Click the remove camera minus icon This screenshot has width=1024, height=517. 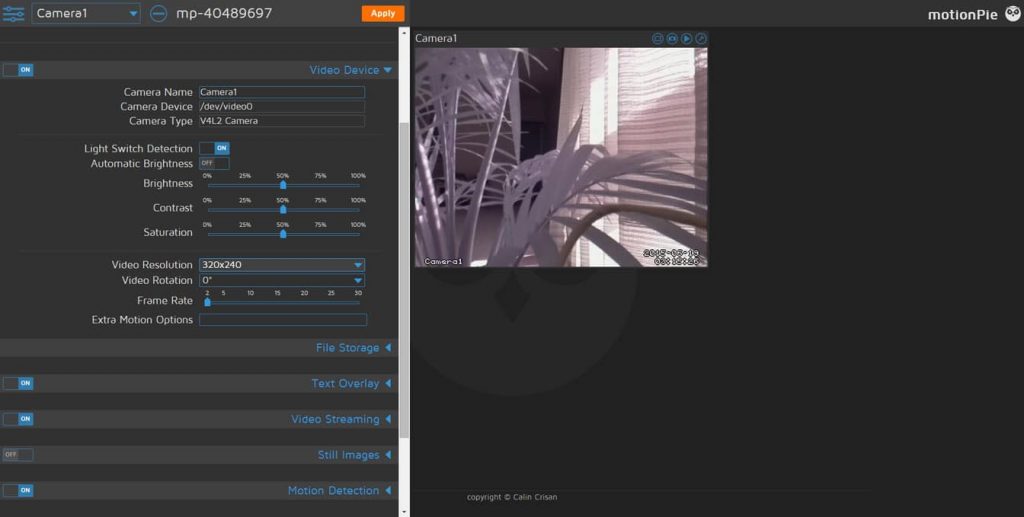pyautogui.click(x=158, y=13)
